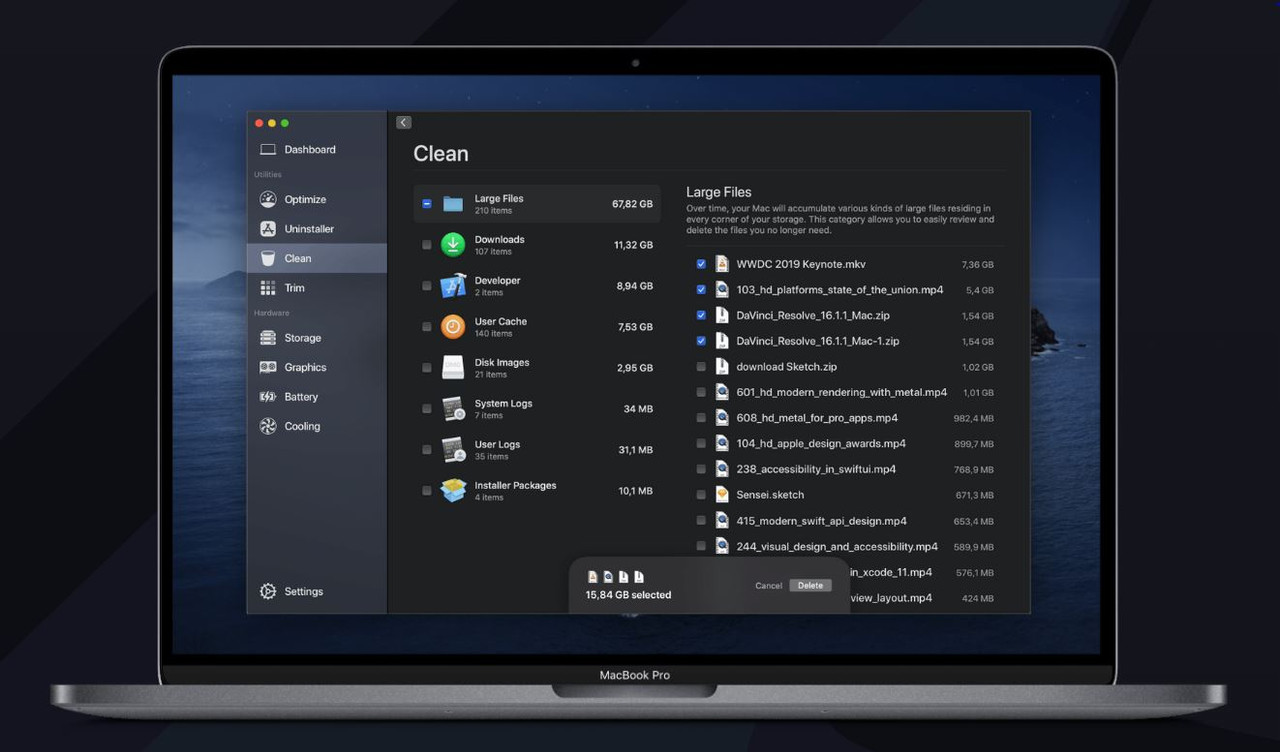Click the 601_hd_modern_rendering_with_metal.mp4 file icon
Screen dimensions: 1280x752
click(x=722, y=392)
